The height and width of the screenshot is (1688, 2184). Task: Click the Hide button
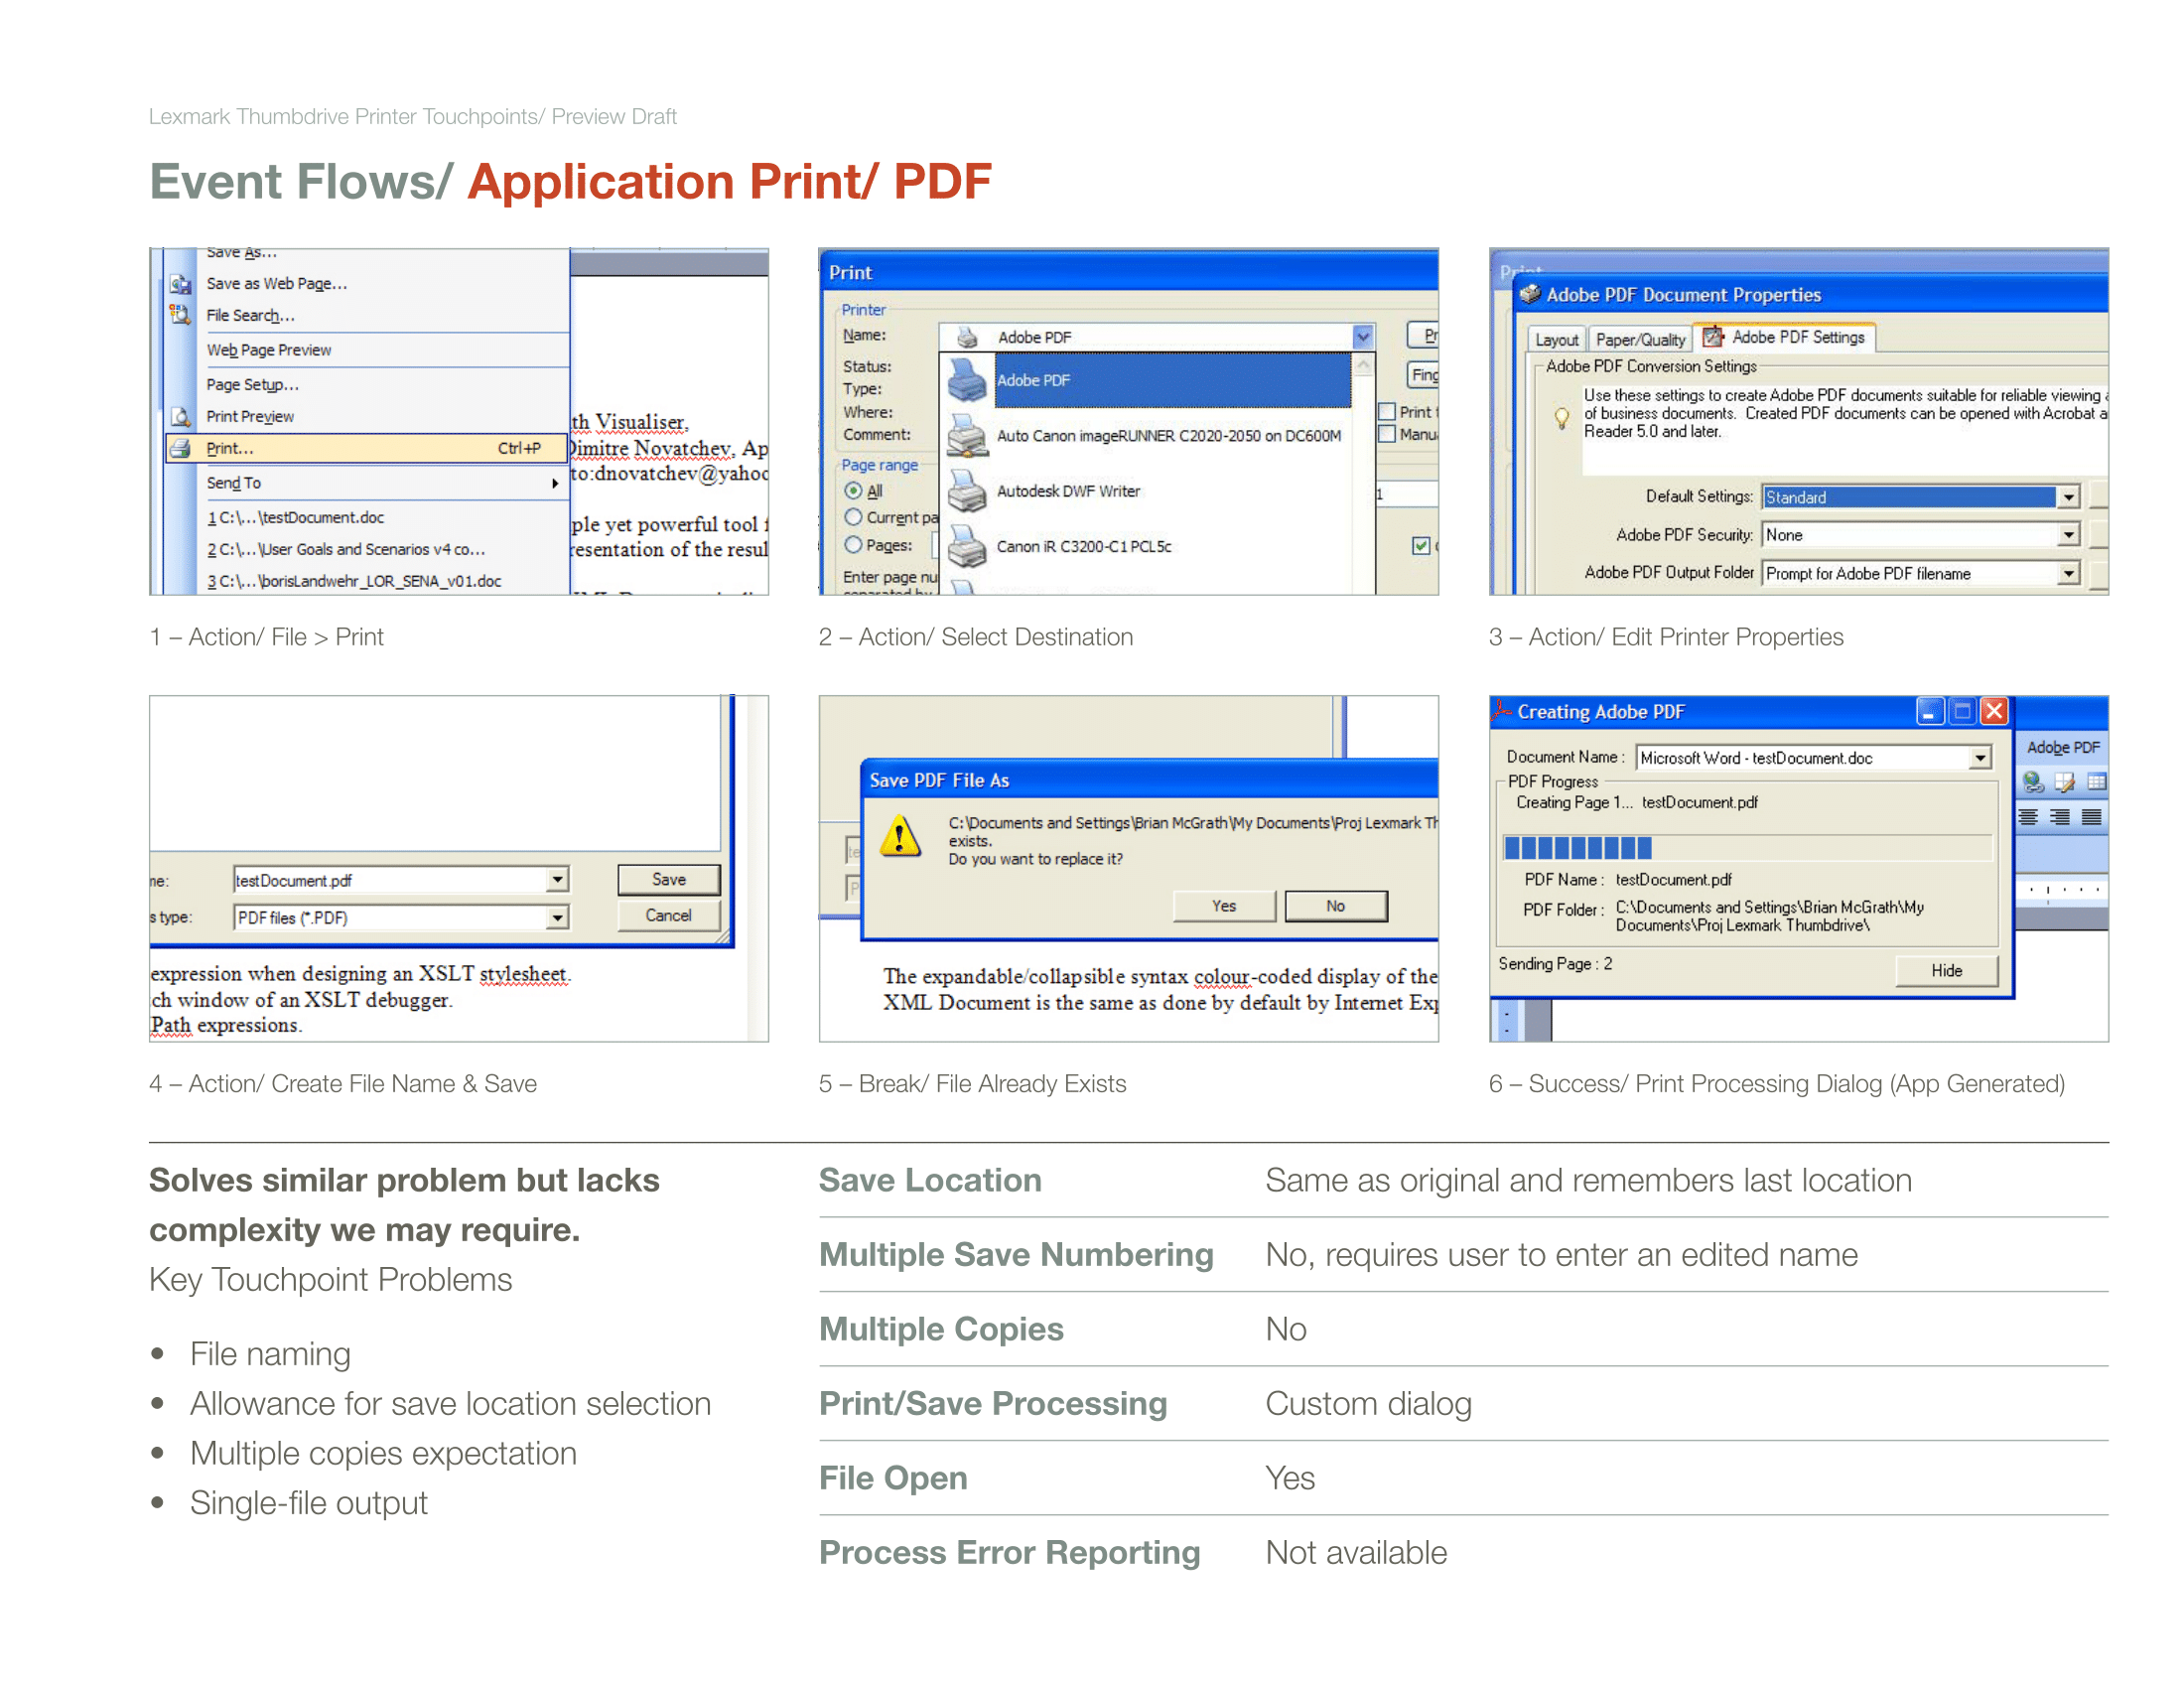tap(1947, 971)
